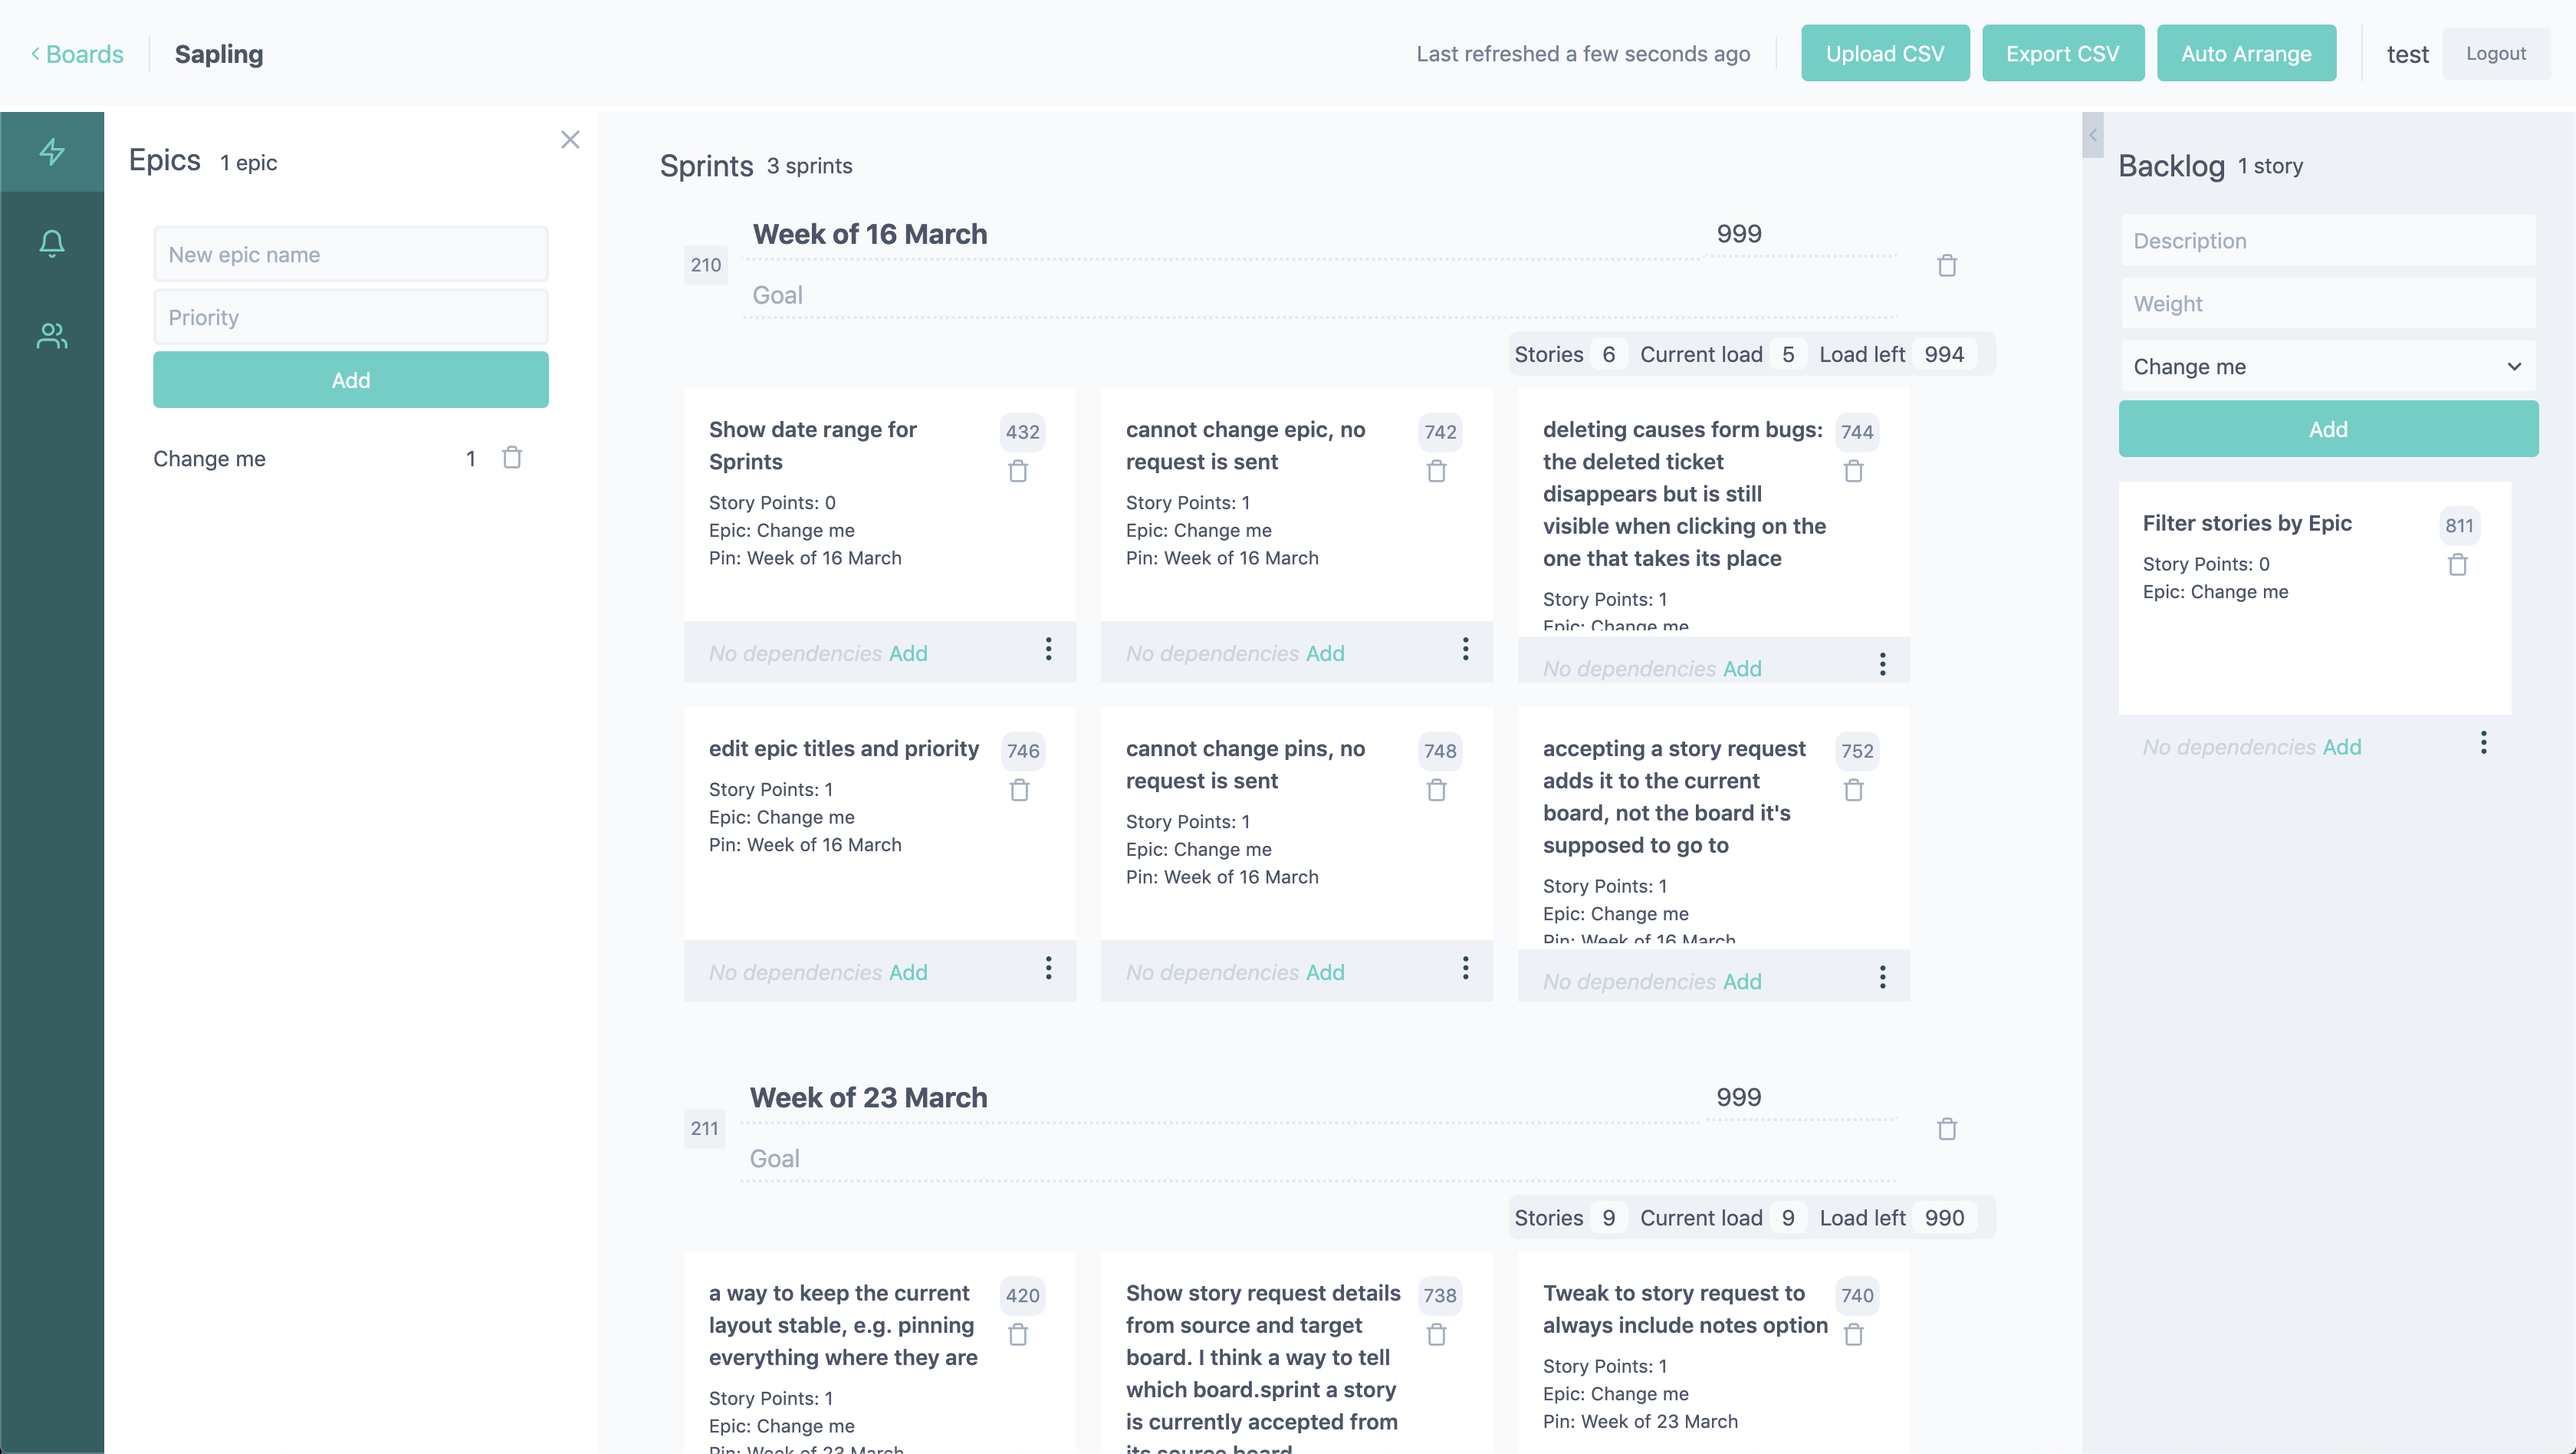Collapse the Backlog panel with chevron

2092,135
